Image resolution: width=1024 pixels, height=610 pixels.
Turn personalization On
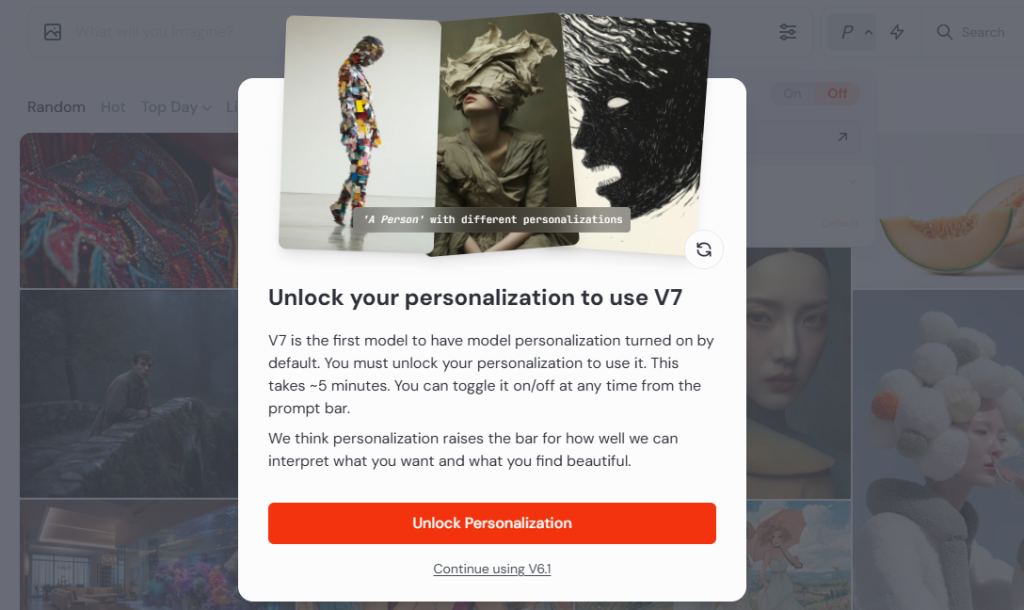click(792, 93)
